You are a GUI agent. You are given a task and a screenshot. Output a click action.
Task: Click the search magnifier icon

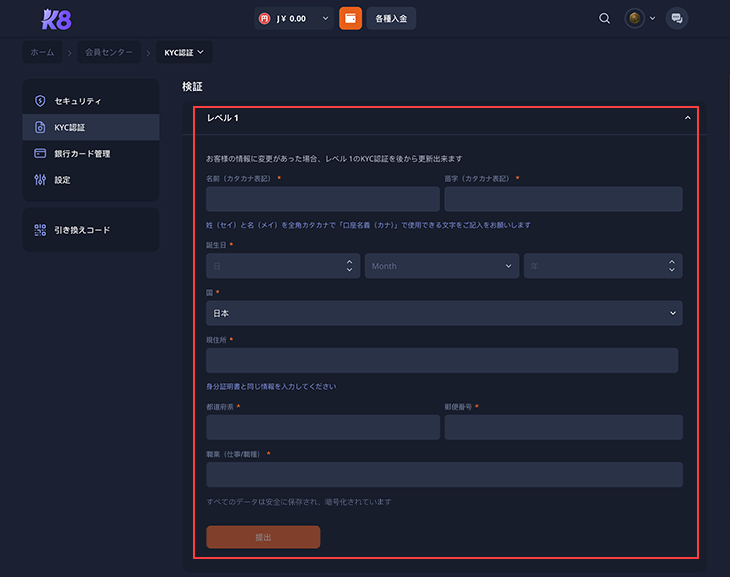[x=604, y=19]
